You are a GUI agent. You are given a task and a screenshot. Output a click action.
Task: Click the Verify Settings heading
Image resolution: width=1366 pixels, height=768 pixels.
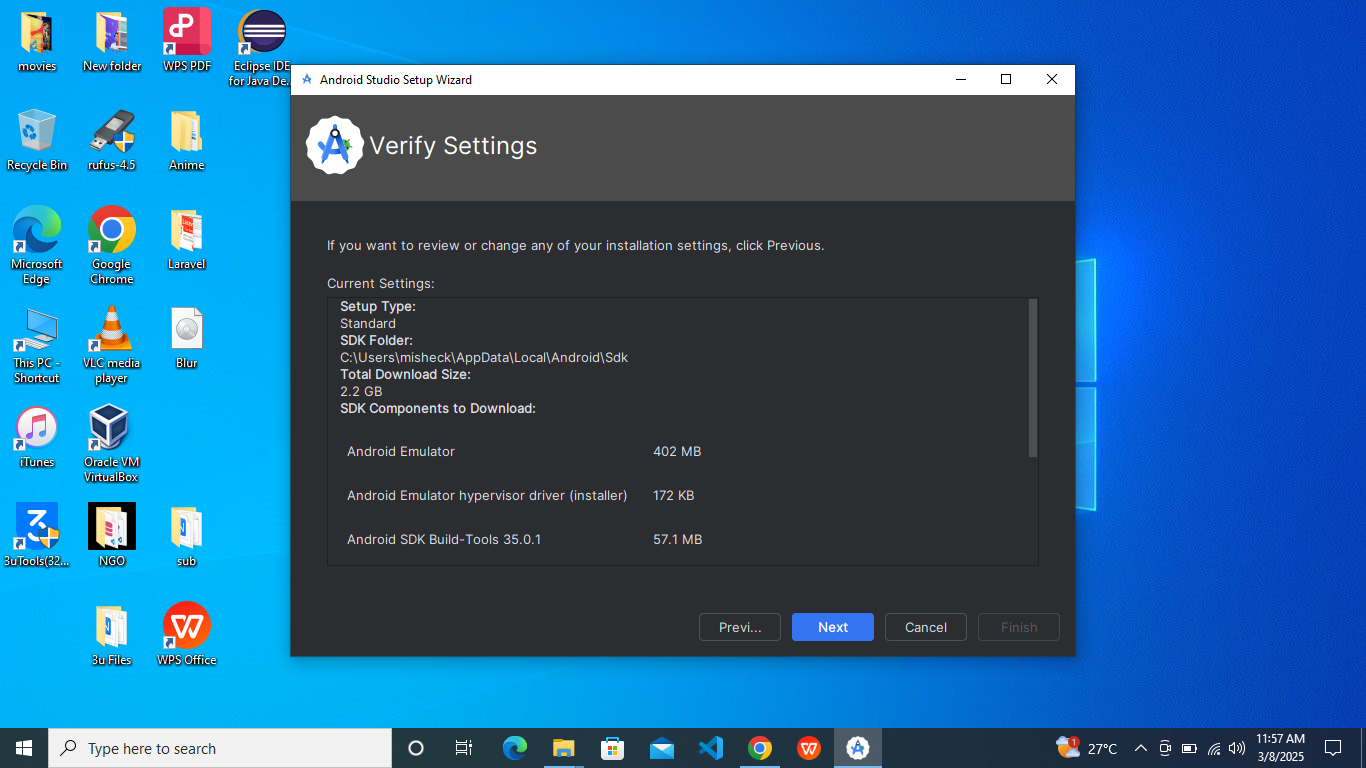[x=453, y=146]
